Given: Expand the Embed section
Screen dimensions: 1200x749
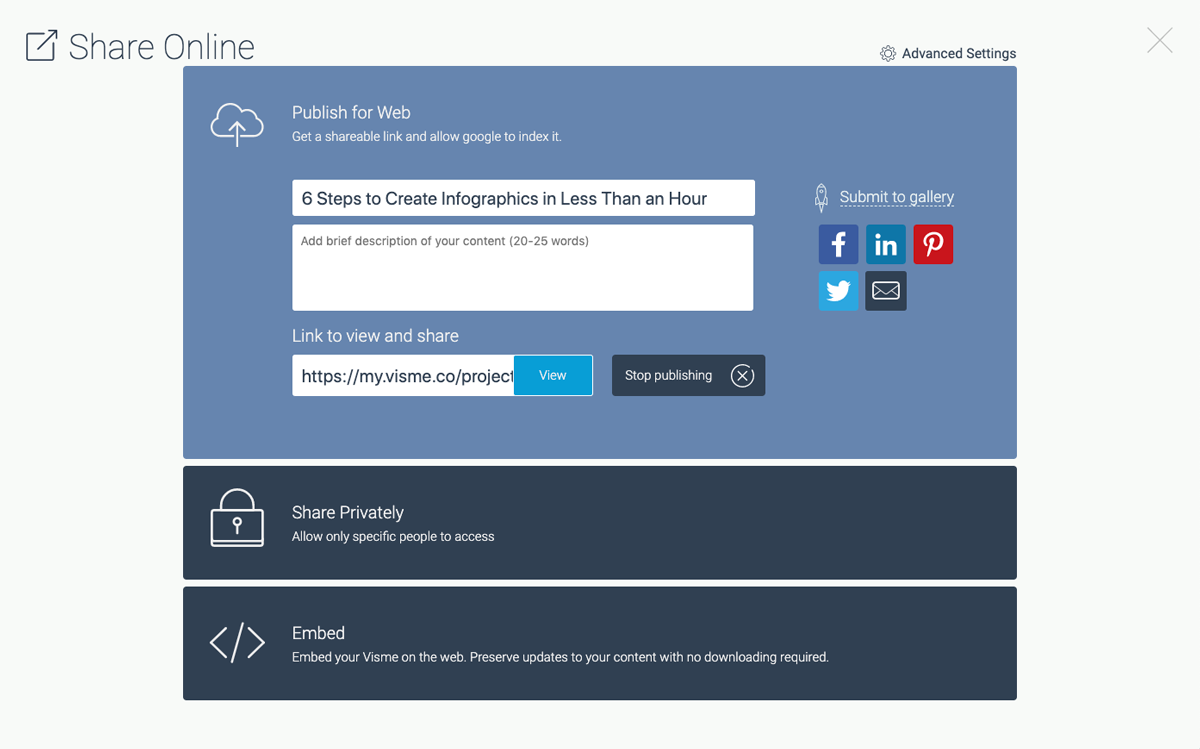Looking at the screenshot, I should tap(600, 643).
